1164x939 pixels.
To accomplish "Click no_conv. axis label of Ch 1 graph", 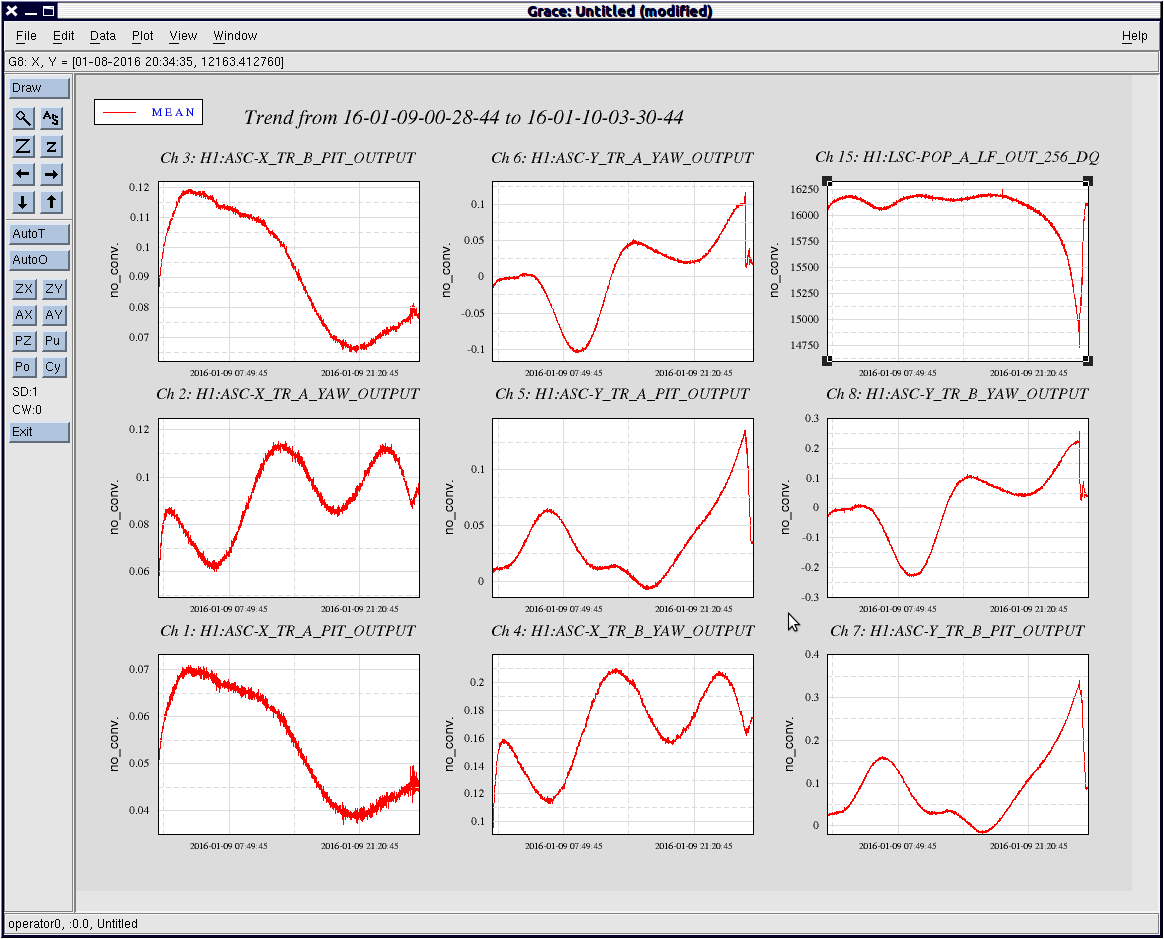I will [114, 744].
